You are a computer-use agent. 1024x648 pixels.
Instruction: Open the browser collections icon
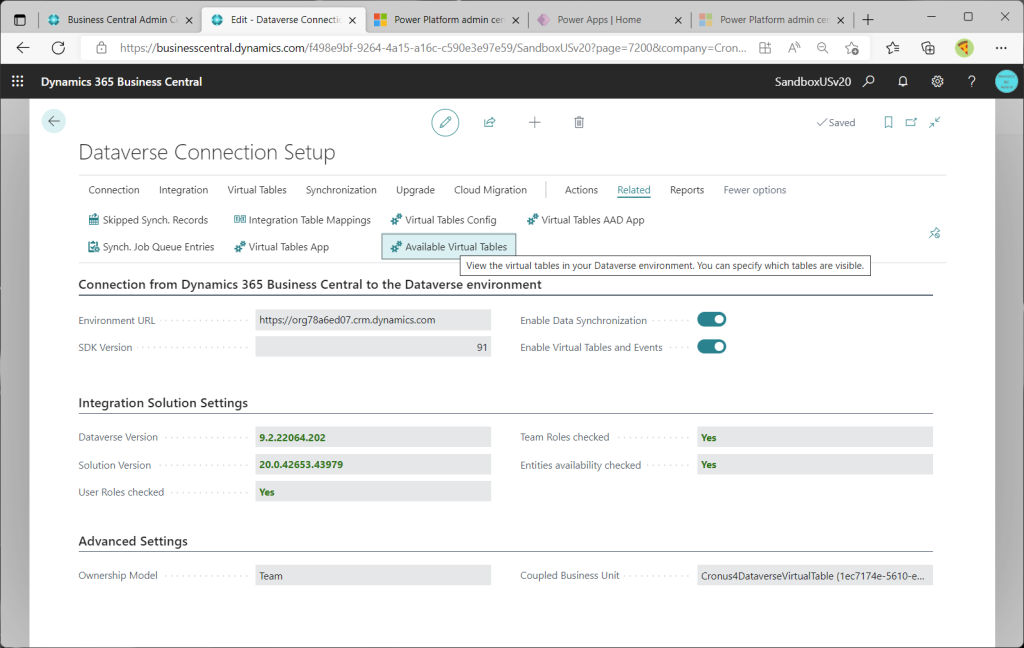coord(928,48)
